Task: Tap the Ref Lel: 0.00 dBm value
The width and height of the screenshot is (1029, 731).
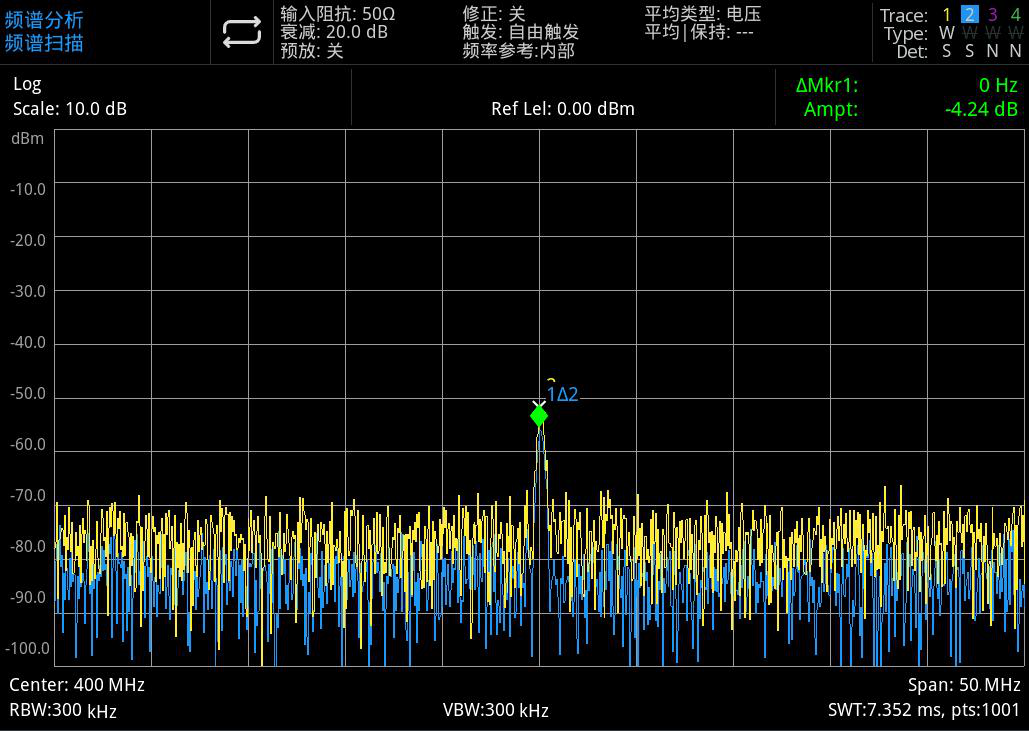Action: point(563,109)
